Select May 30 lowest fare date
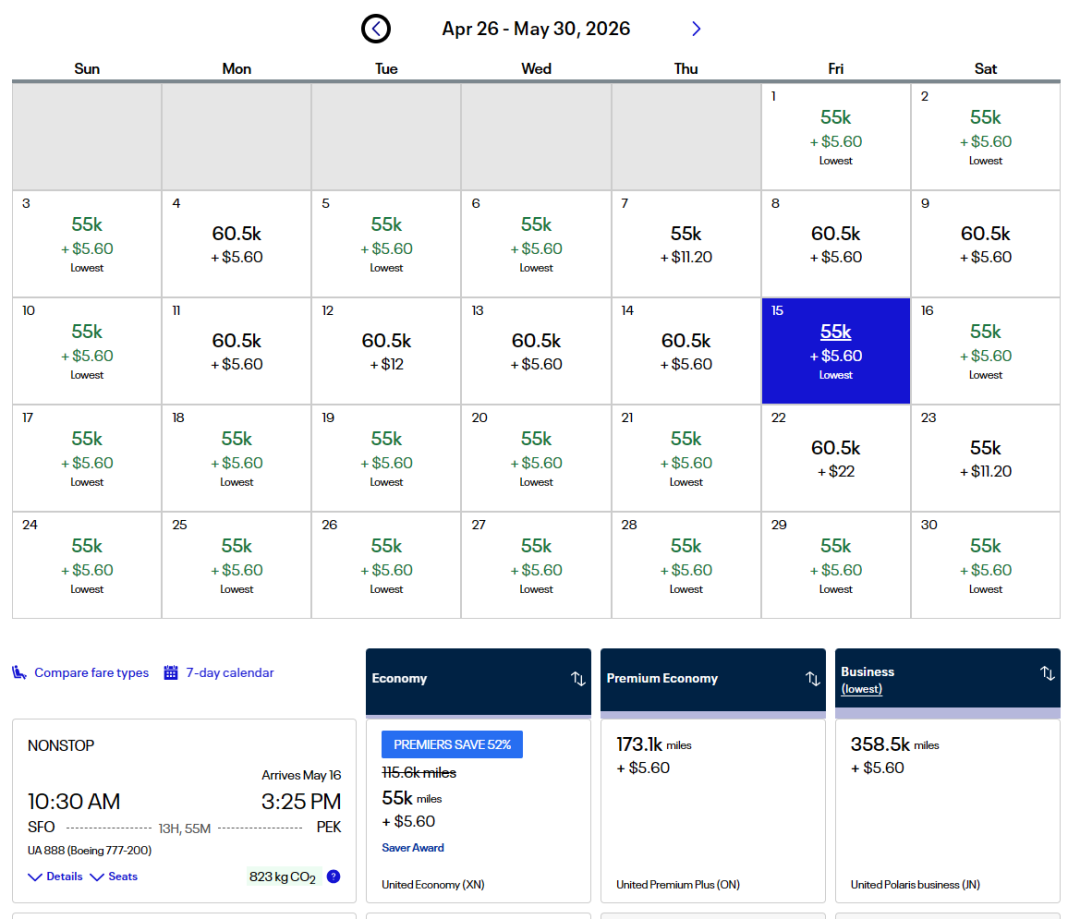The image size is (1080, 919). click(x=985, y=565)
